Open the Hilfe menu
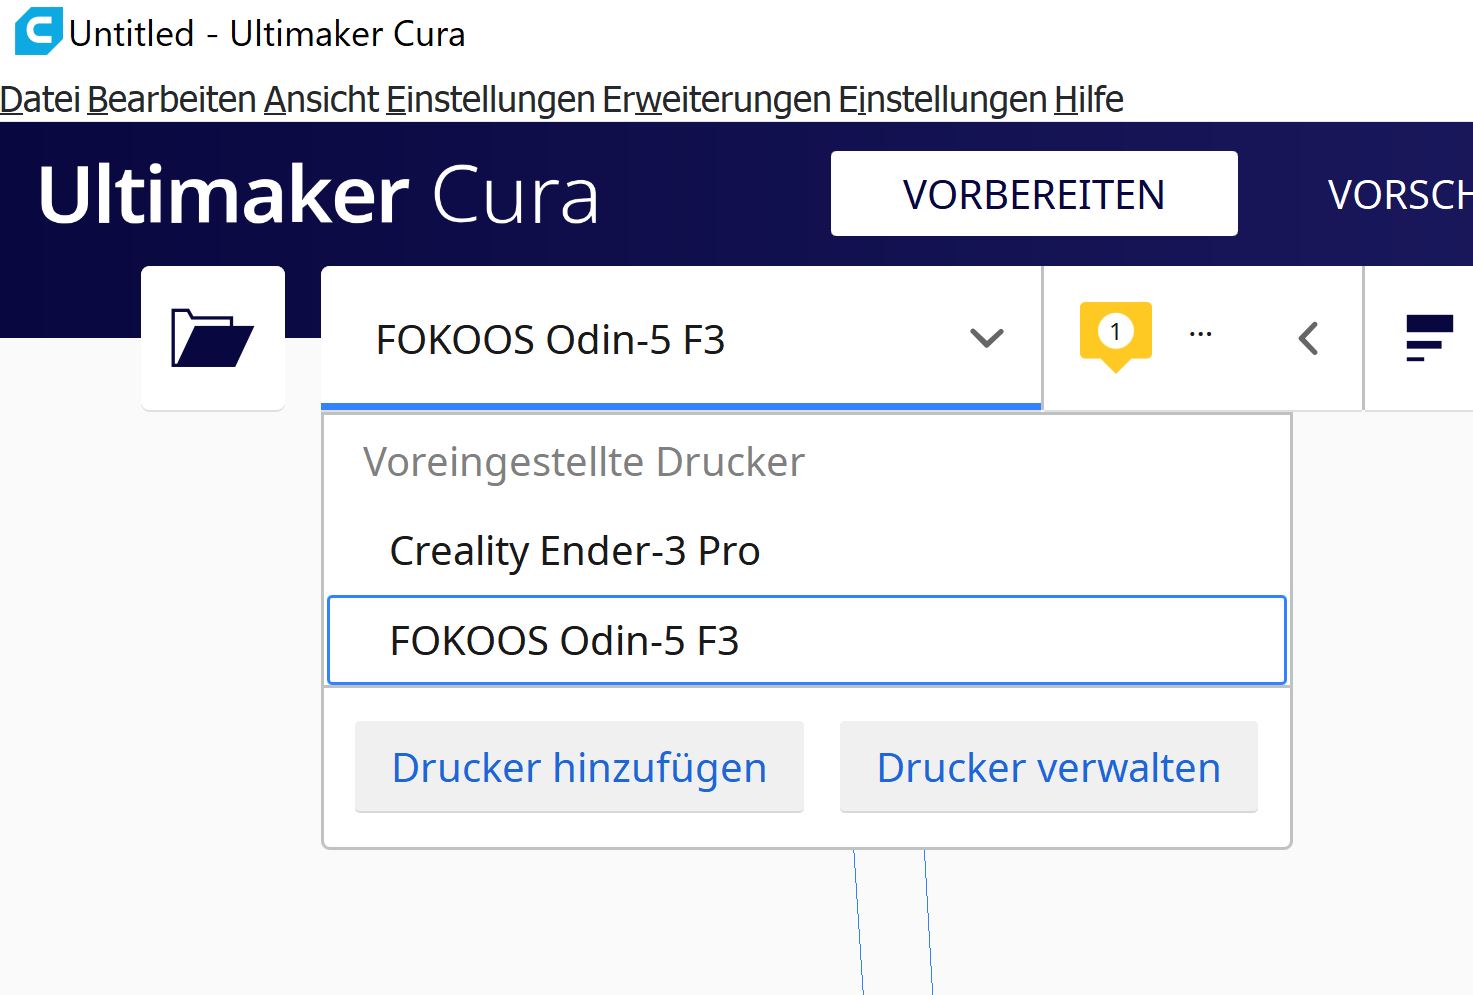 (1089, 99)
